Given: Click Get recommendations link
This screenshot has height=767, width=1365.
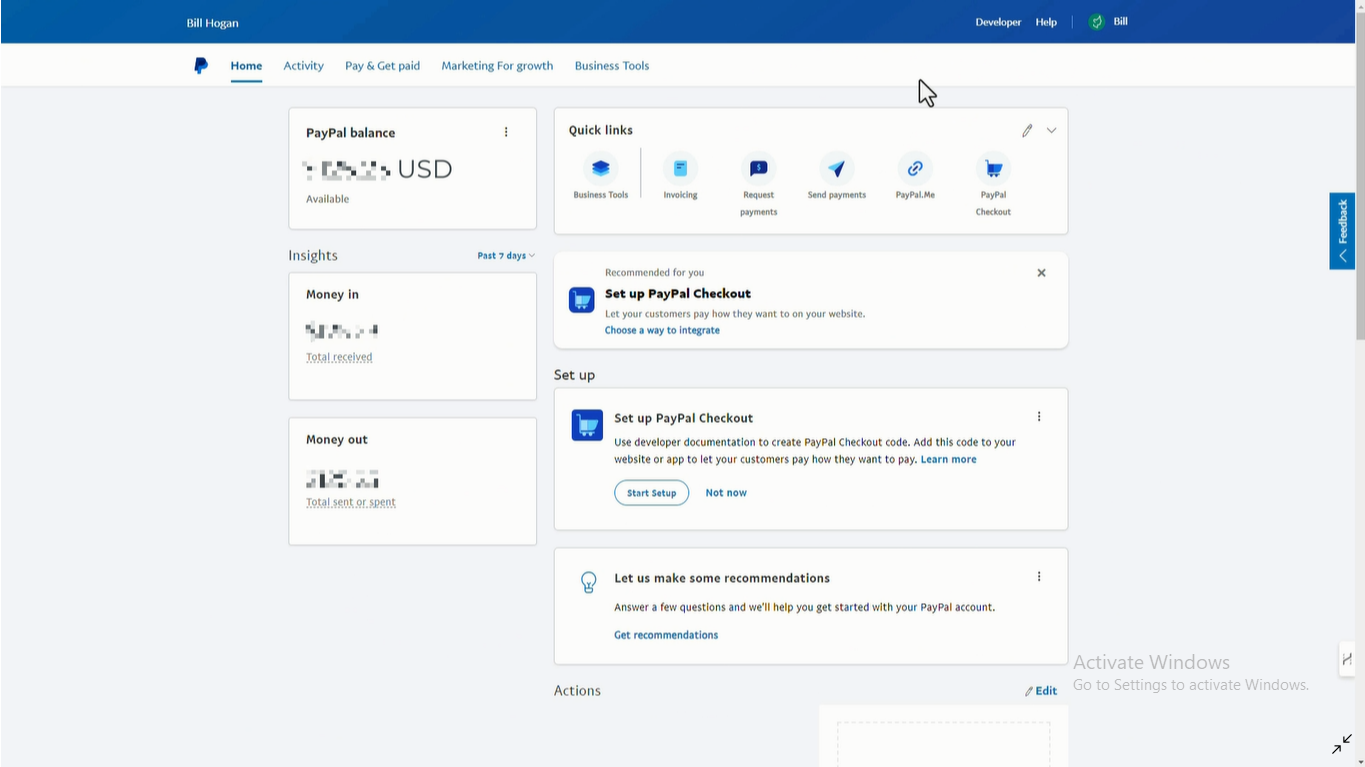Looking at the screenshot, I should [666, 635].
